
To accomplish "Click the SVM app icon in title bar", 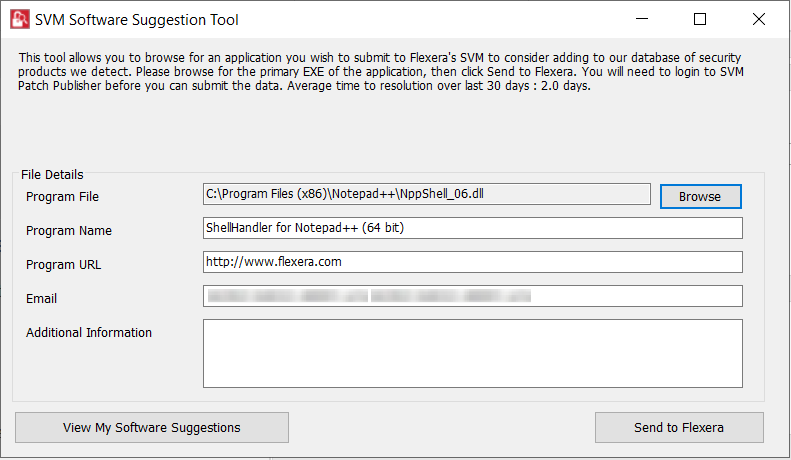I will 17,19.
